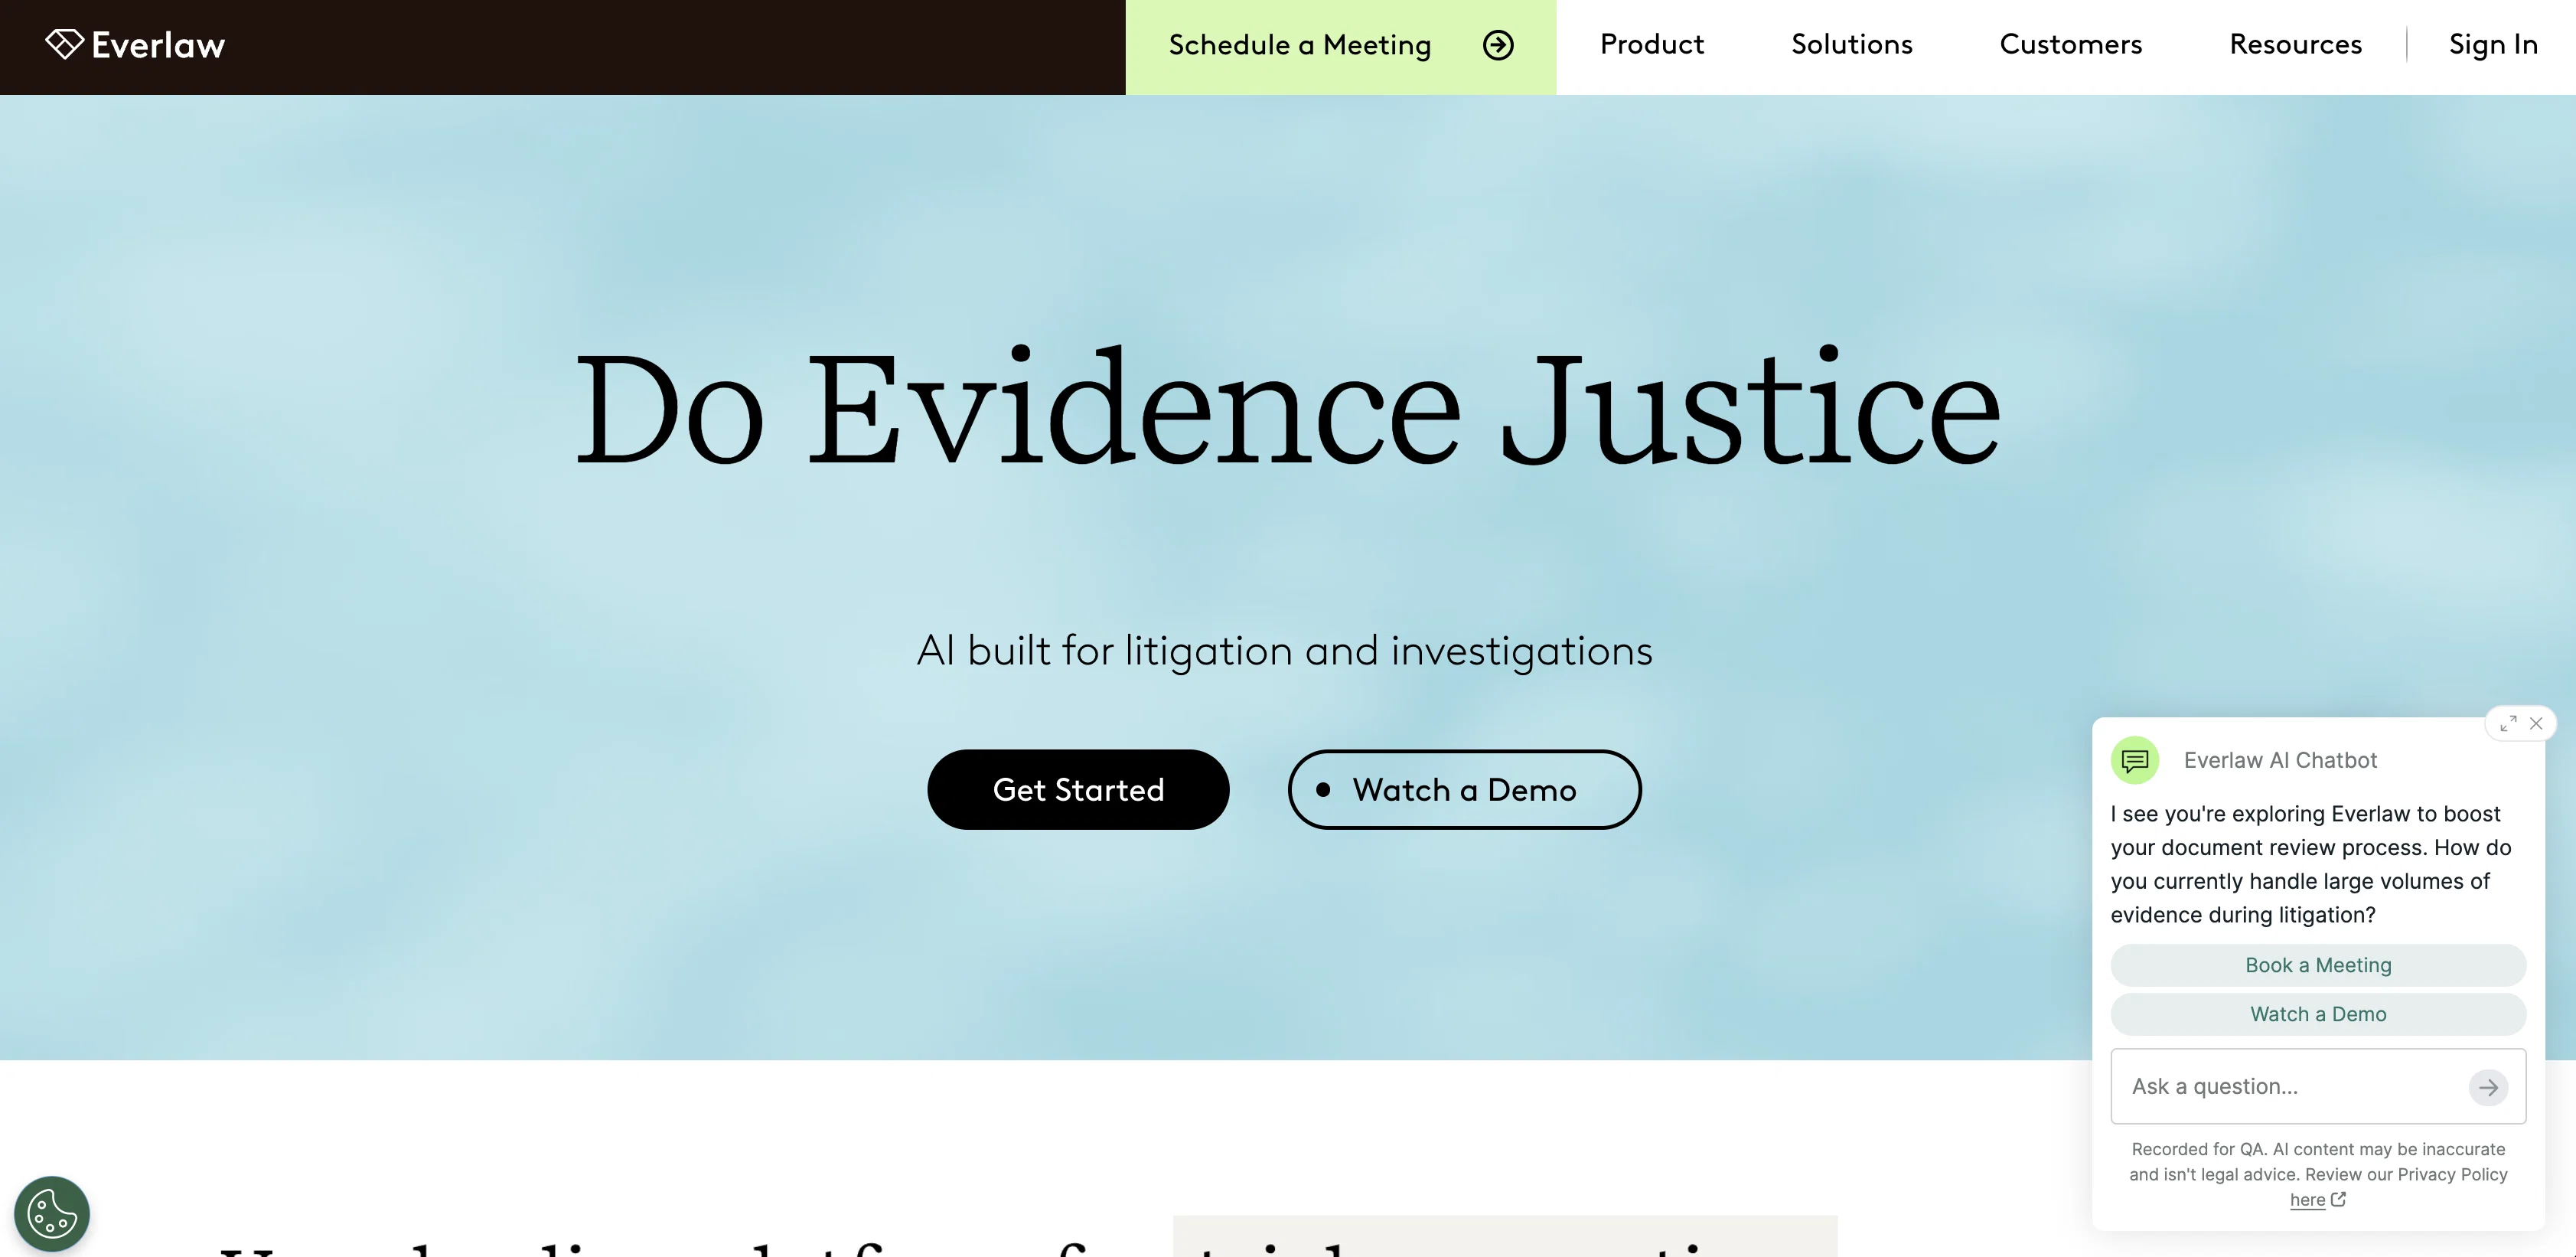Click the hero Watch a Demo button
This screenshot has height=1257, width=2576.
point(1464,789)
